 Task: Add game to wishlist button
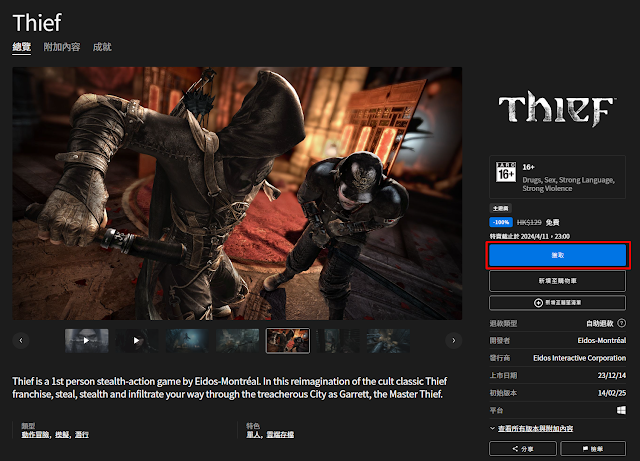pos(558,303)
